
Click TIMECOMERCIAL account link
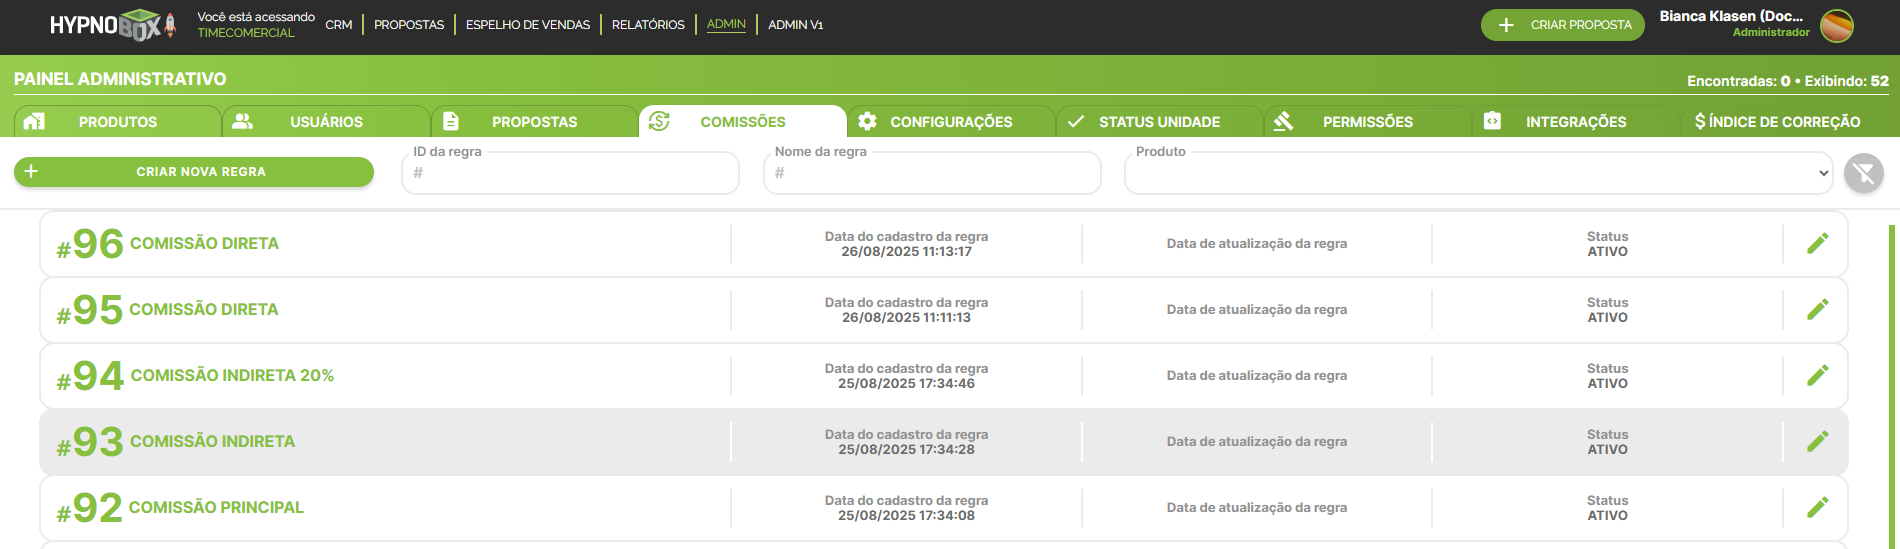click(x=246, y=33)
